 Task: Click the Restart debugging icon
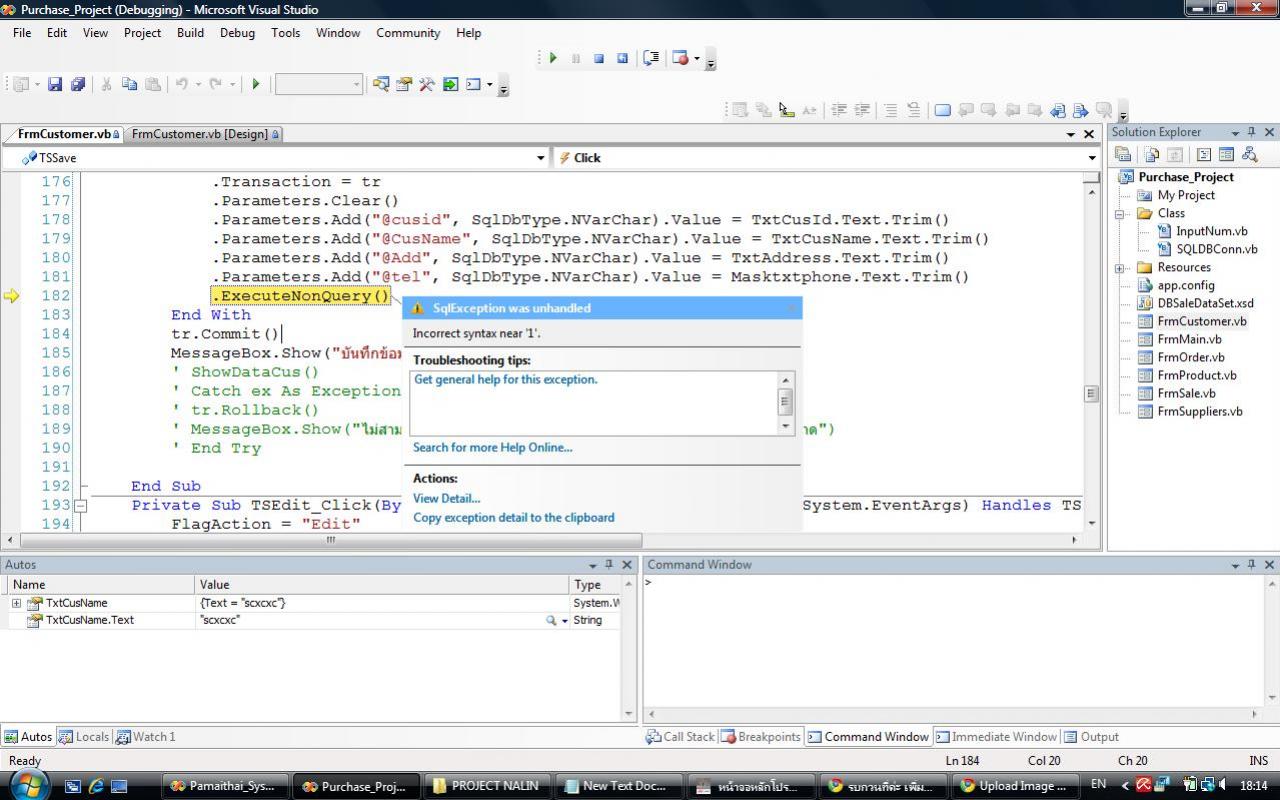[x=622, y=58]
